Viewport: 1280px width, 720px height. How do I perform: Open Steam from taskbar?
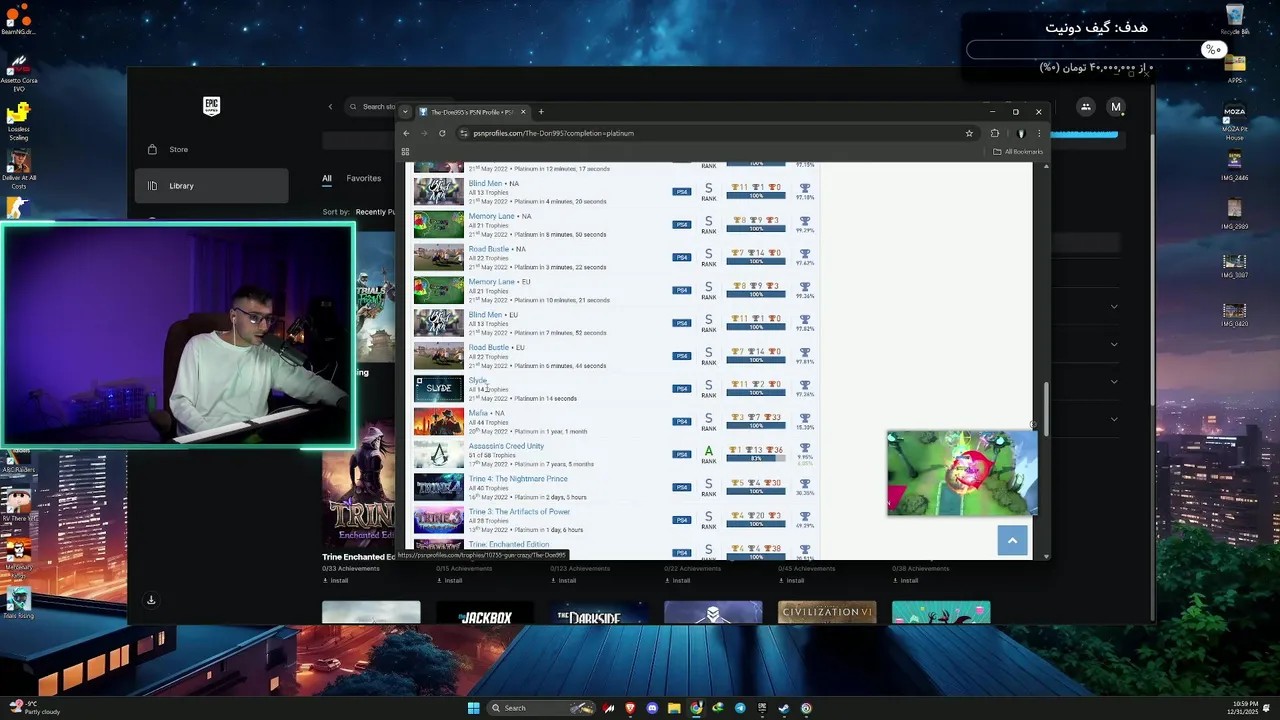[x=784, y=708]
